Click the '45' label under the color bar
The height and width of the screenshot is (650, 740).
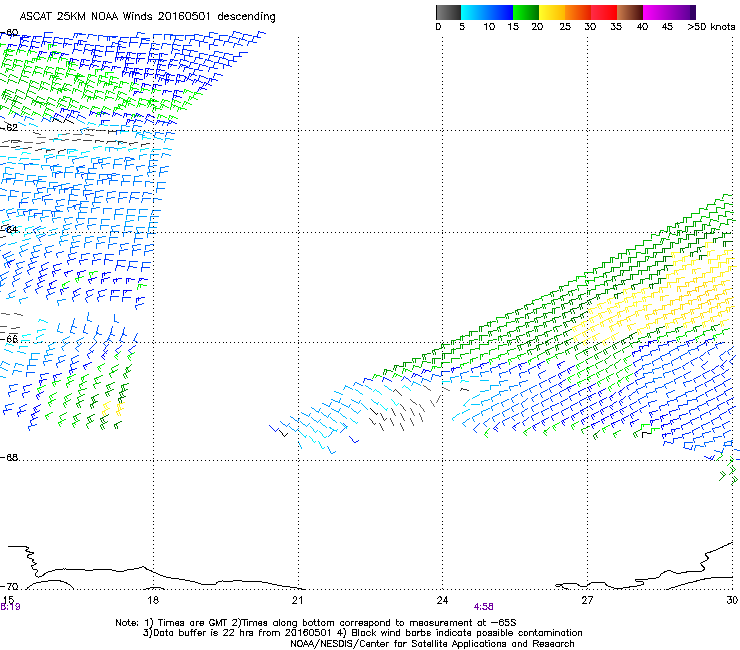667,27
